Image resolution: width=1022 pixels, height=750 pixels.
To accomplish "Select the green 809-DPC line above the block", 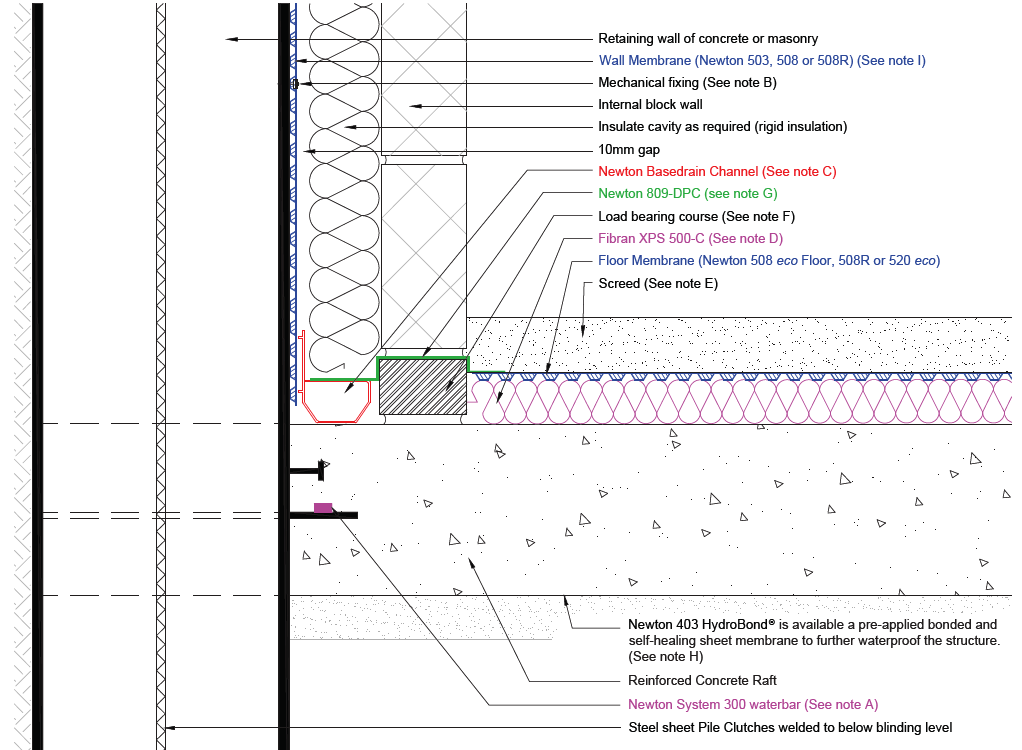I will click(x=422, y=355).
